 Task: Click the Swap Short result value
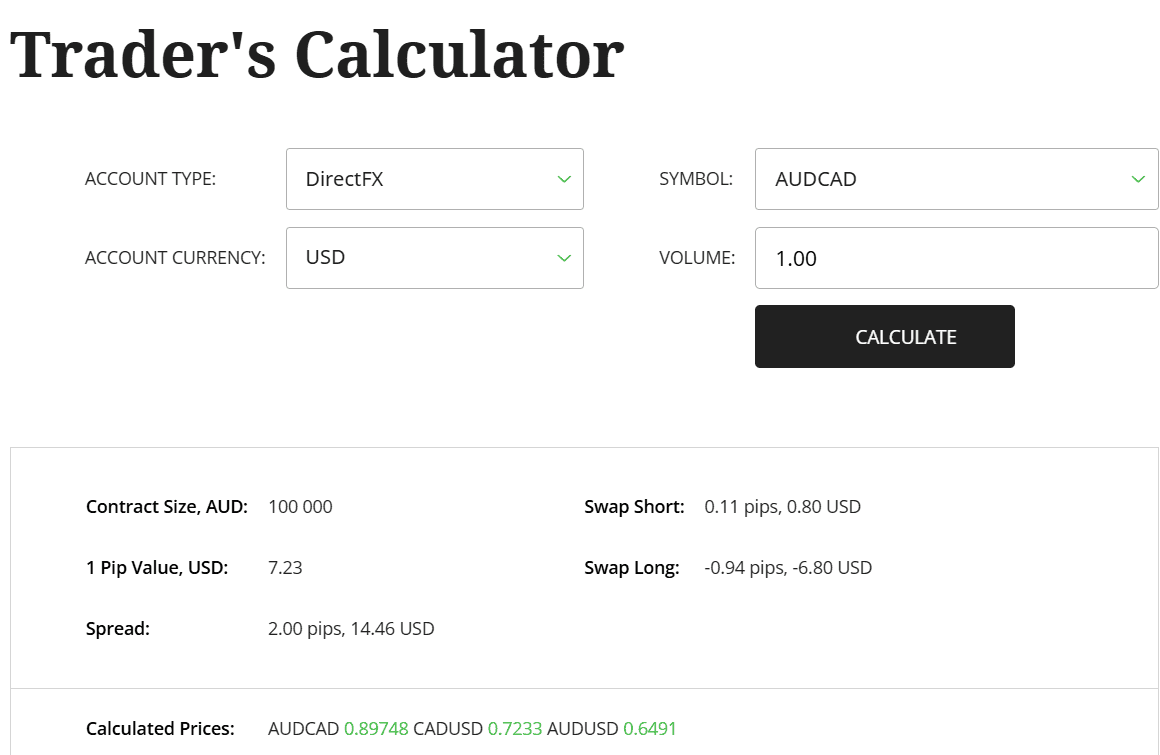pos(782,507)
